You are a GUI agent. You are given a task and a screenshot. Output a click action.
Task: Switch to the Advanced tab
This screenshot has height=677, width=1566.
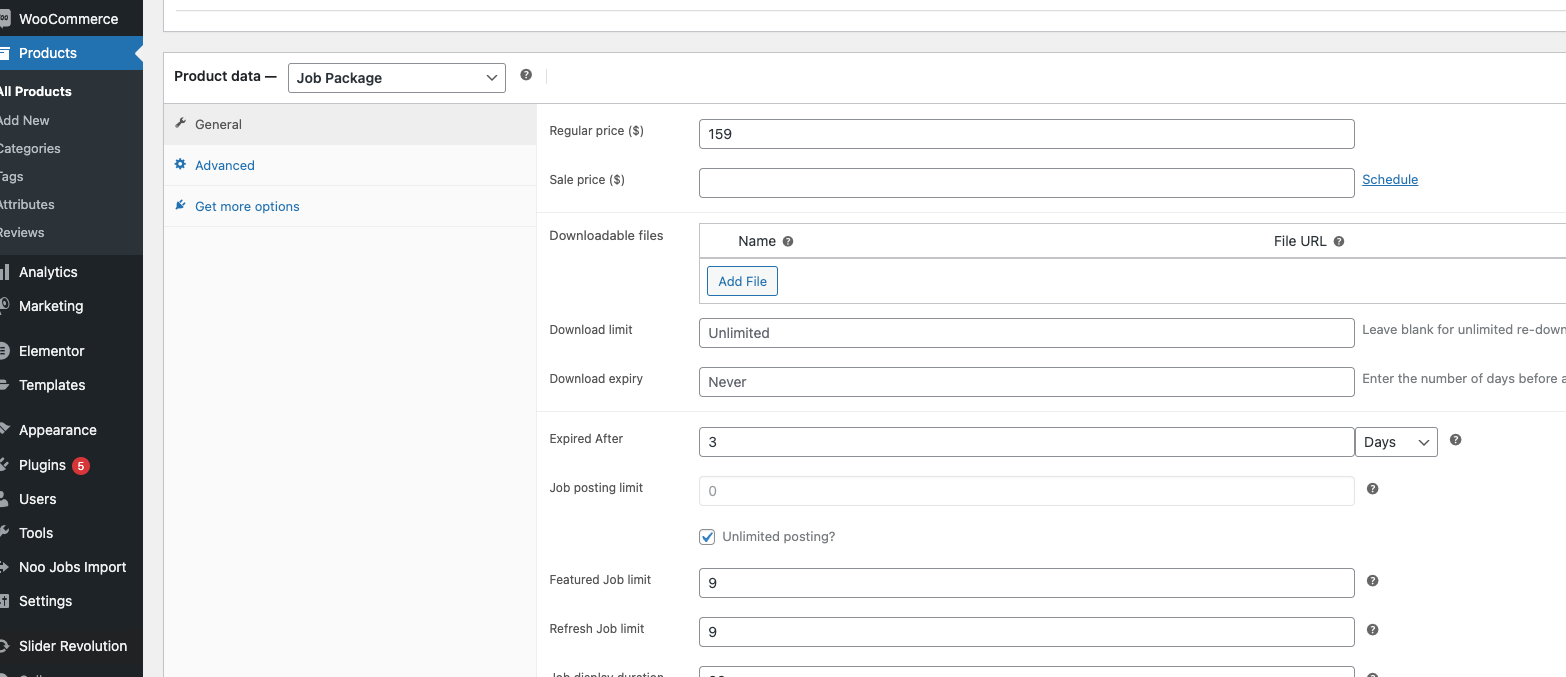click(350, 165)
